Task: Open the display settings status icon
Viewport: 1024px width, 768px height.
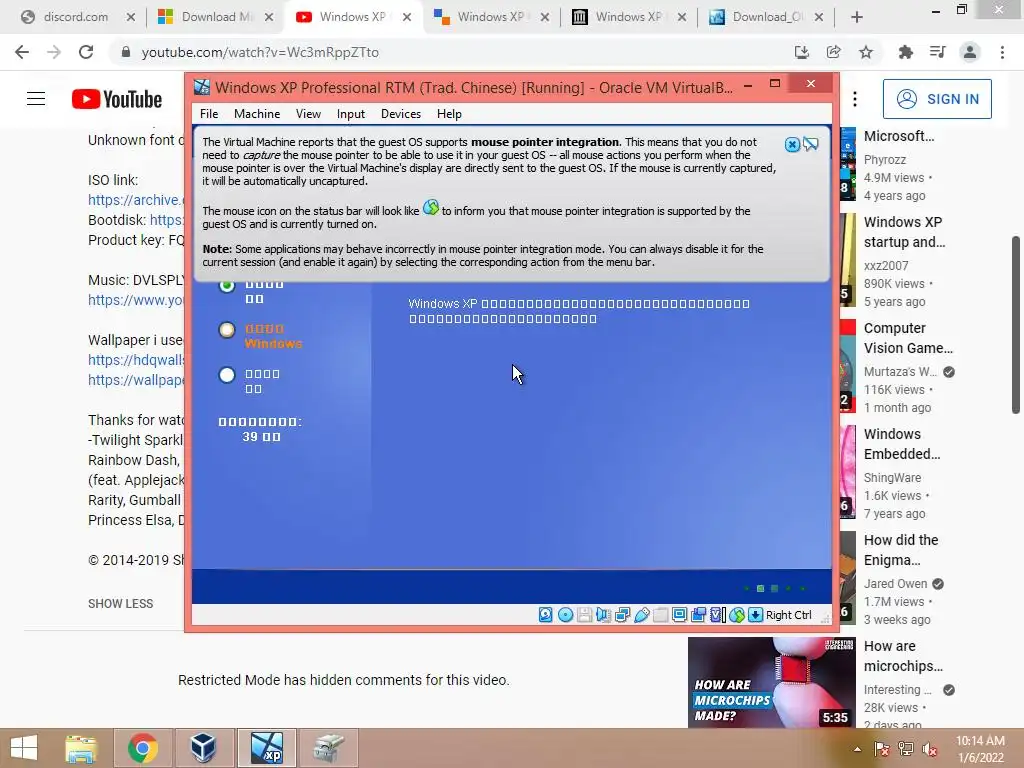Action: [680, 615]
